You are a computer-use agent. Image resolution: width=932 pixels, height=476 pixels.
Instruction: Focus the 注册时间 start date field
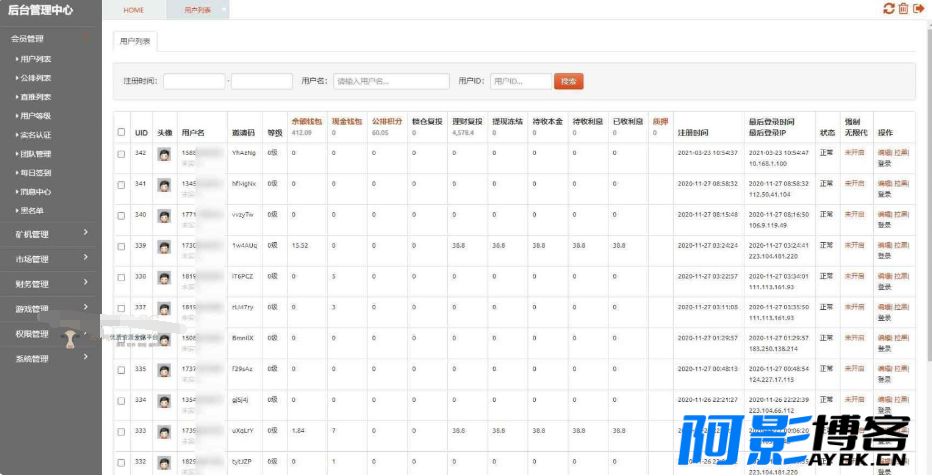click(194, 81)
